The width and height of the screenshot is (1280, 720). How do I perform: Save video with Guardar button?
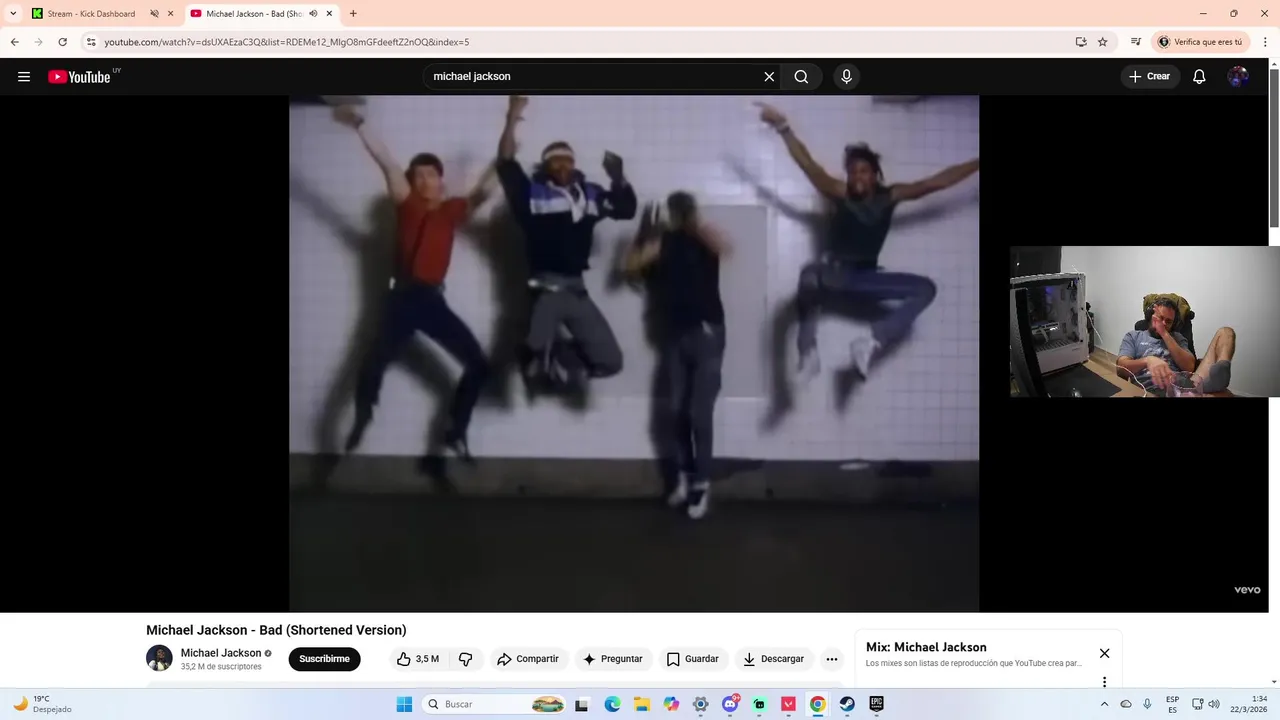[x=693, y=659]
